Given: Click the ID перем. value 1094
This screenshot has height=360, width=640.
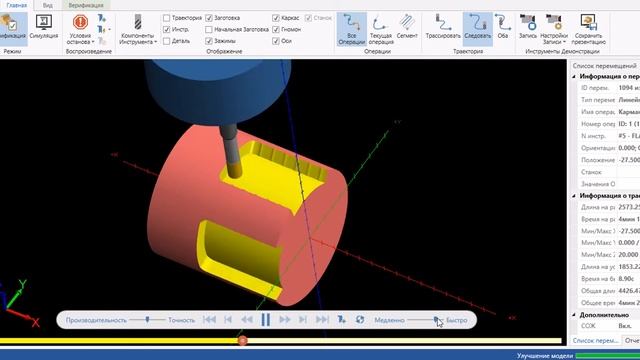Looking at the screenshot, I should click(629, 88).
